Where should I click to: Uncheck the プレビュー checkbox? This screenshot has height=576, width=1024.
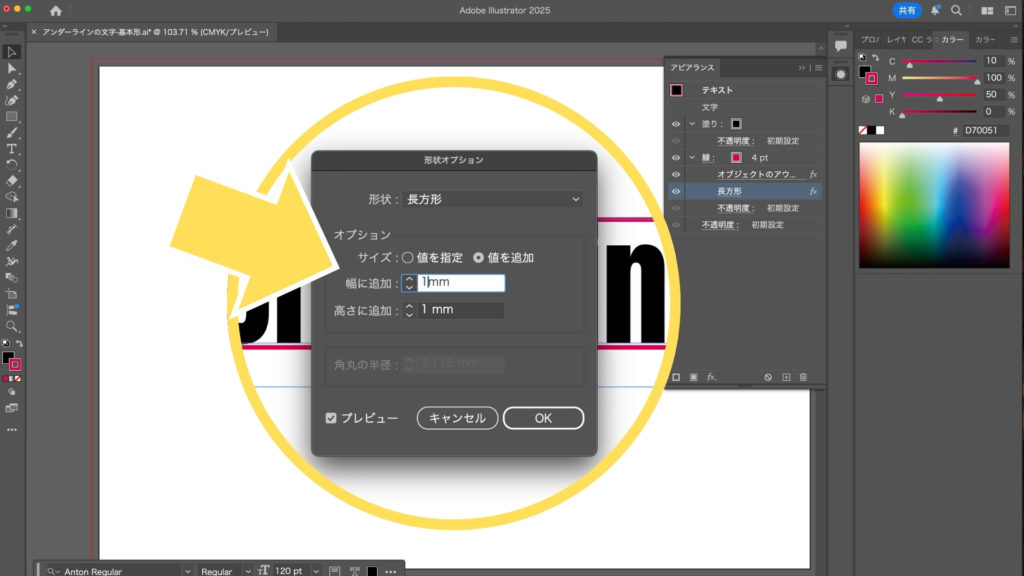tap(331, 418)
